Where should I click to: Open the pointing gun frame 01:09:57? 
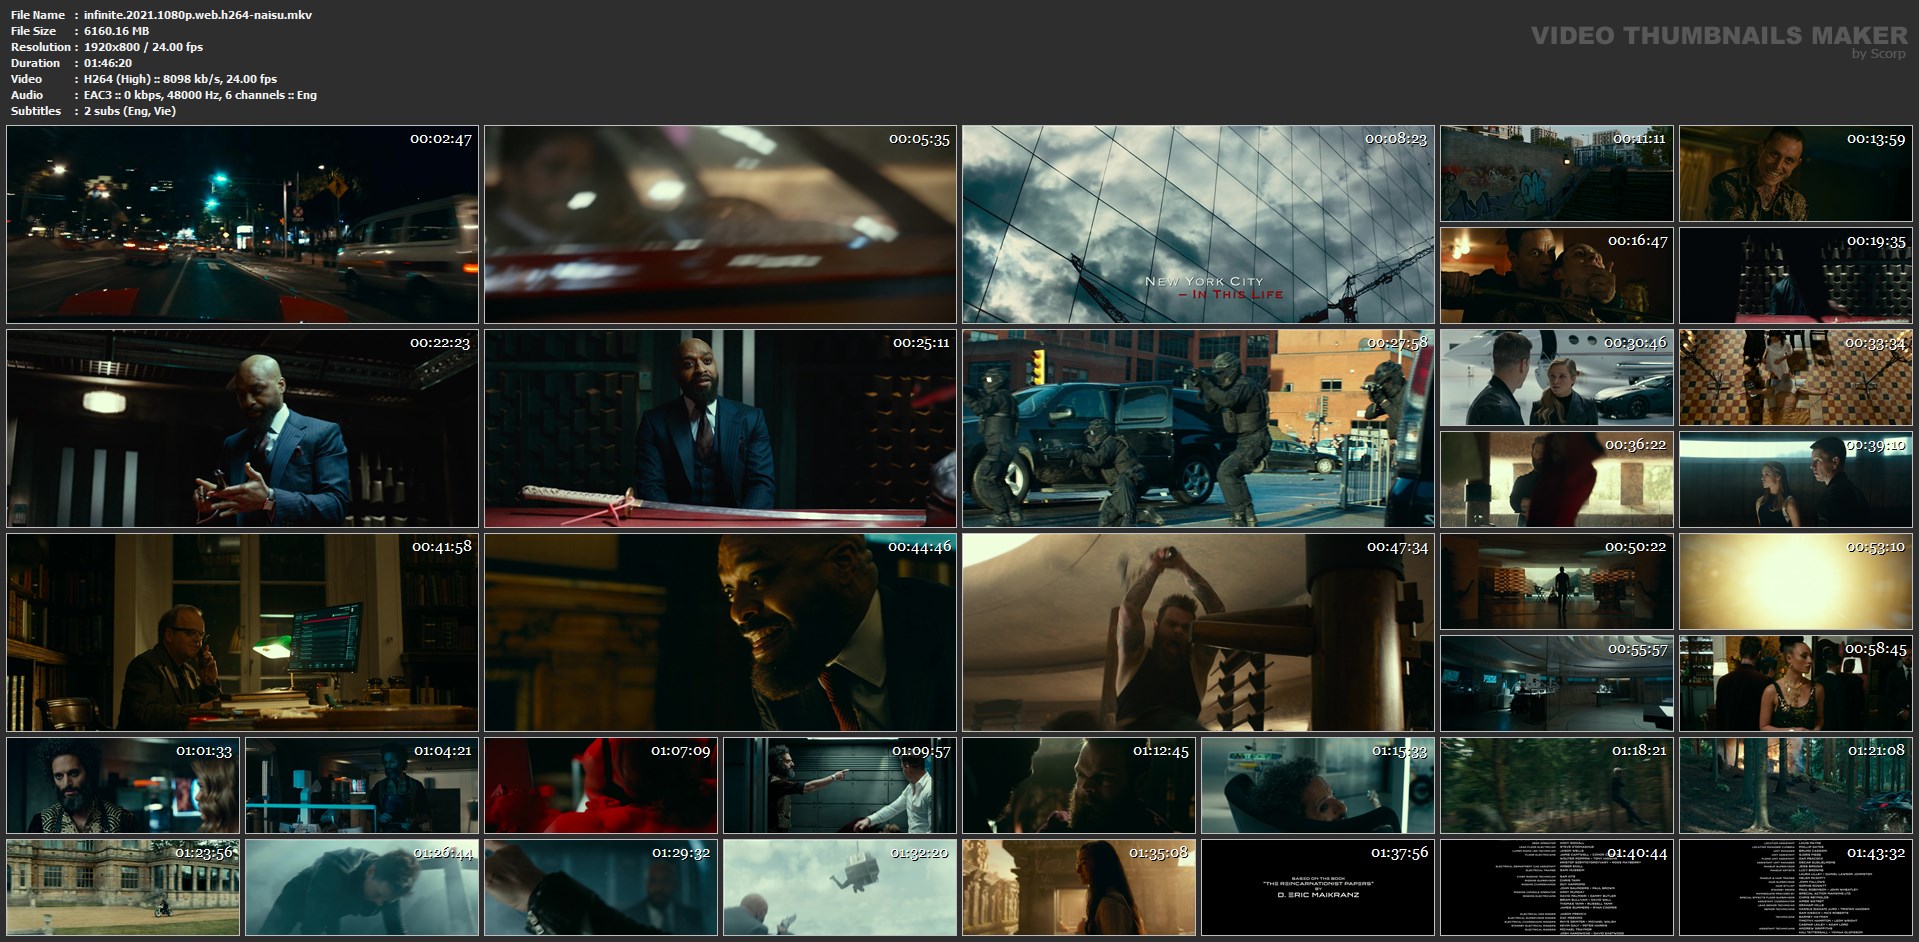coord(840,786)
